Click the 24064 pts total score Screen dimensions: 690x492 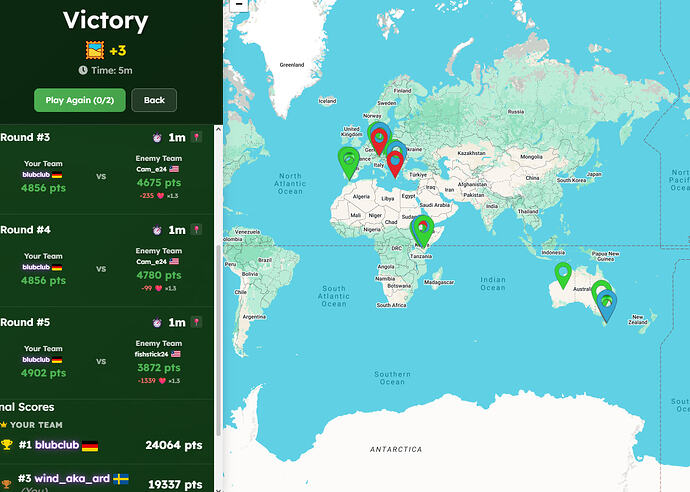174,445
